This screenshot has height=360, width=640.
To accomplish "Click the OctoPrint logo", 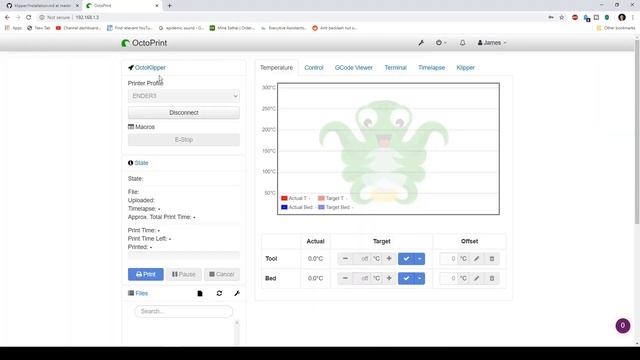I will tap(144, 43).
